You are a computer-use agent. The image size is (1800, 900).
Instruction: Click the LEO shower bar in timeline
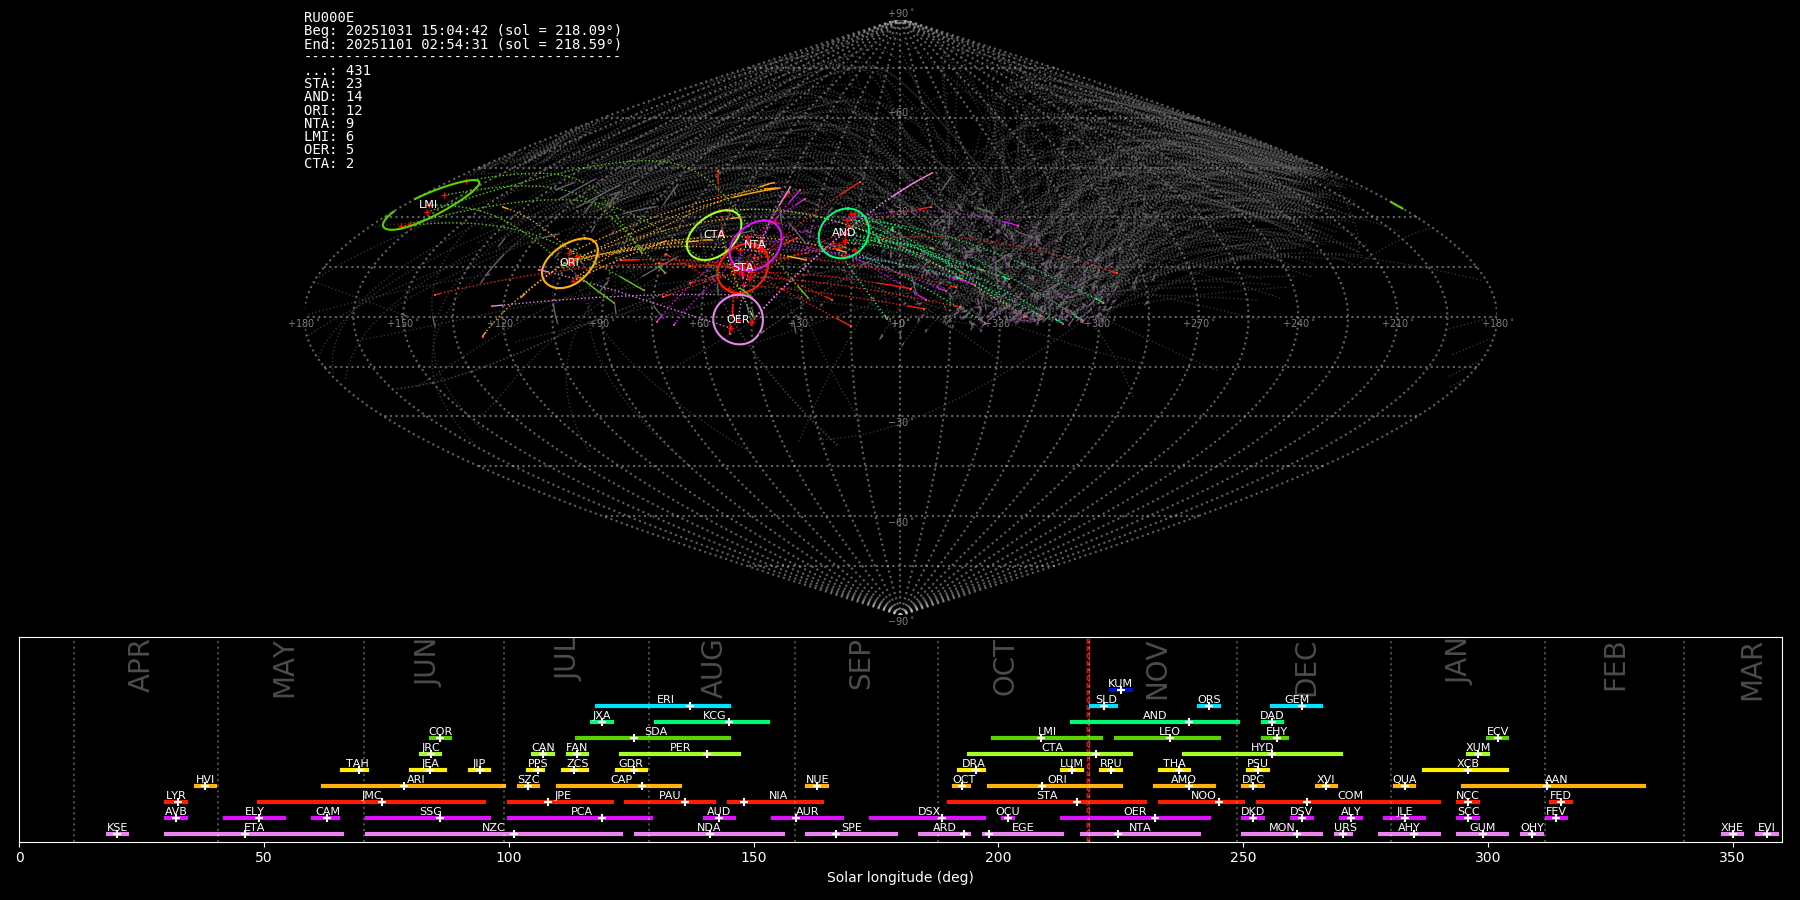(x=1168, y=738)
